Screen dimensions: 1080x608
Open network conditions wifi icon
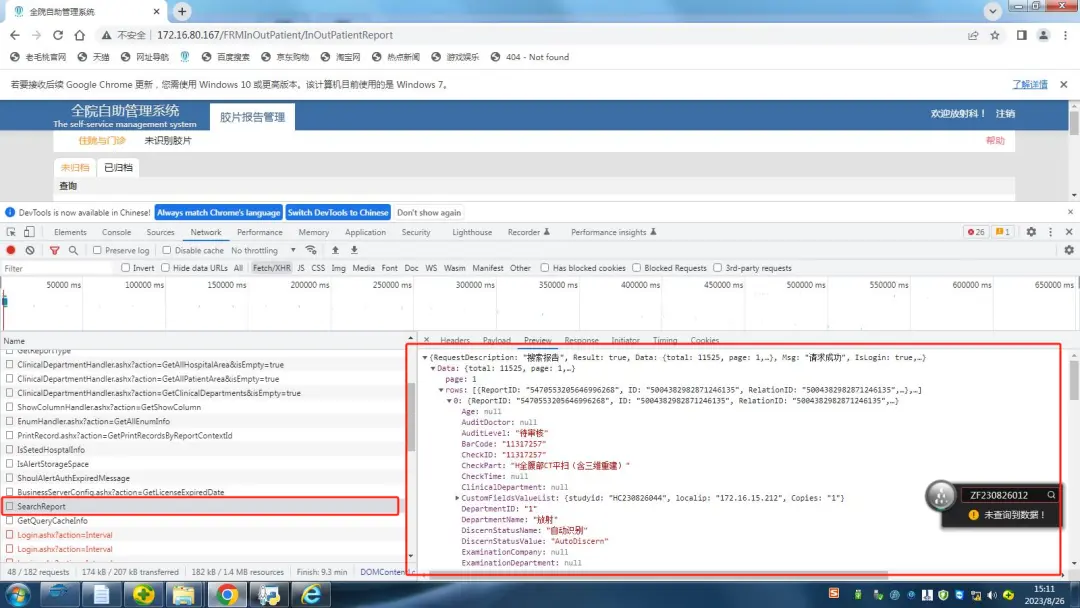[x=311, y=250]
